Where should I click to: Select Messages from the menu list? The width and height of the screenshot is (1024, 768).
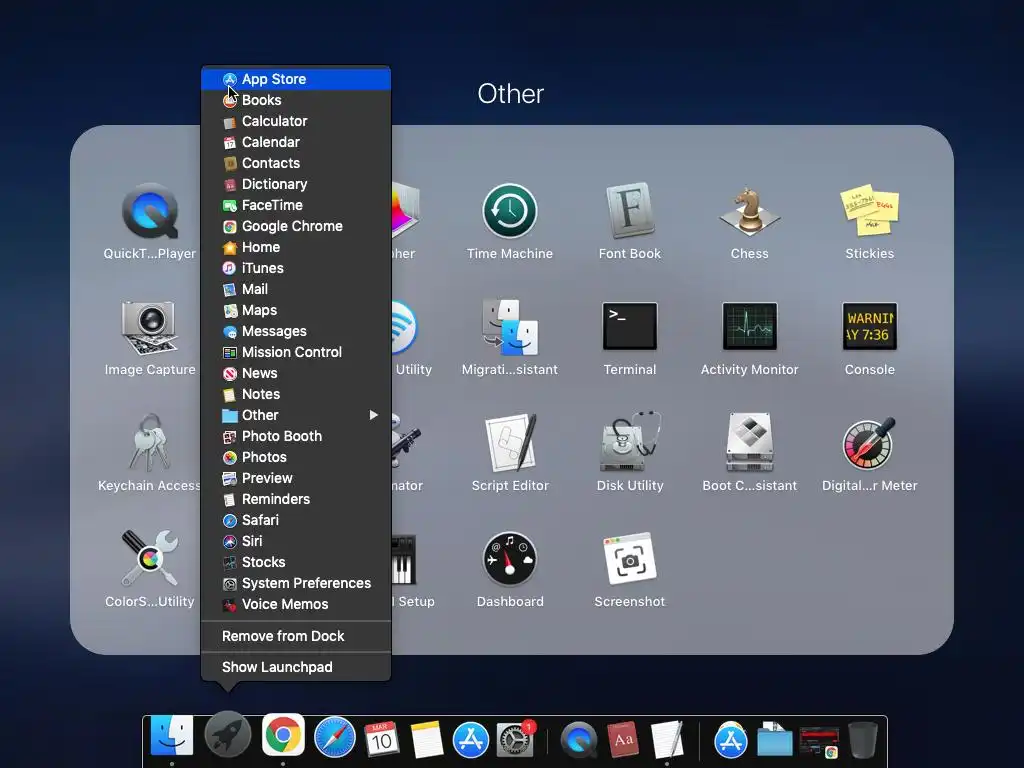coord(296,331)
